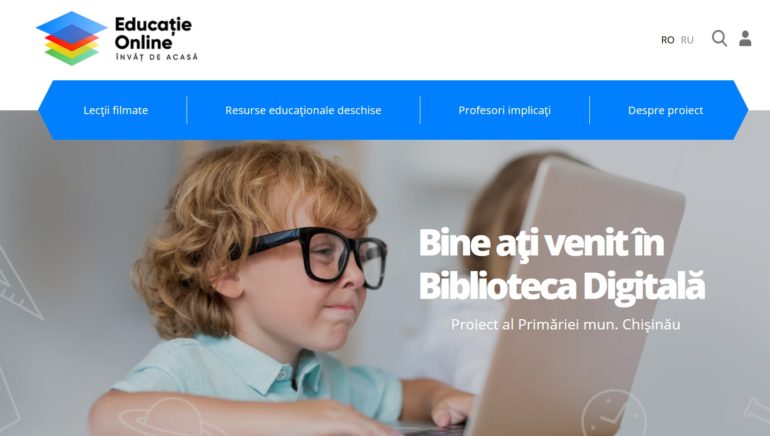Screen dimensions: 770x436
Task: Click the clock outline decoration
Action: click(614, 413)
